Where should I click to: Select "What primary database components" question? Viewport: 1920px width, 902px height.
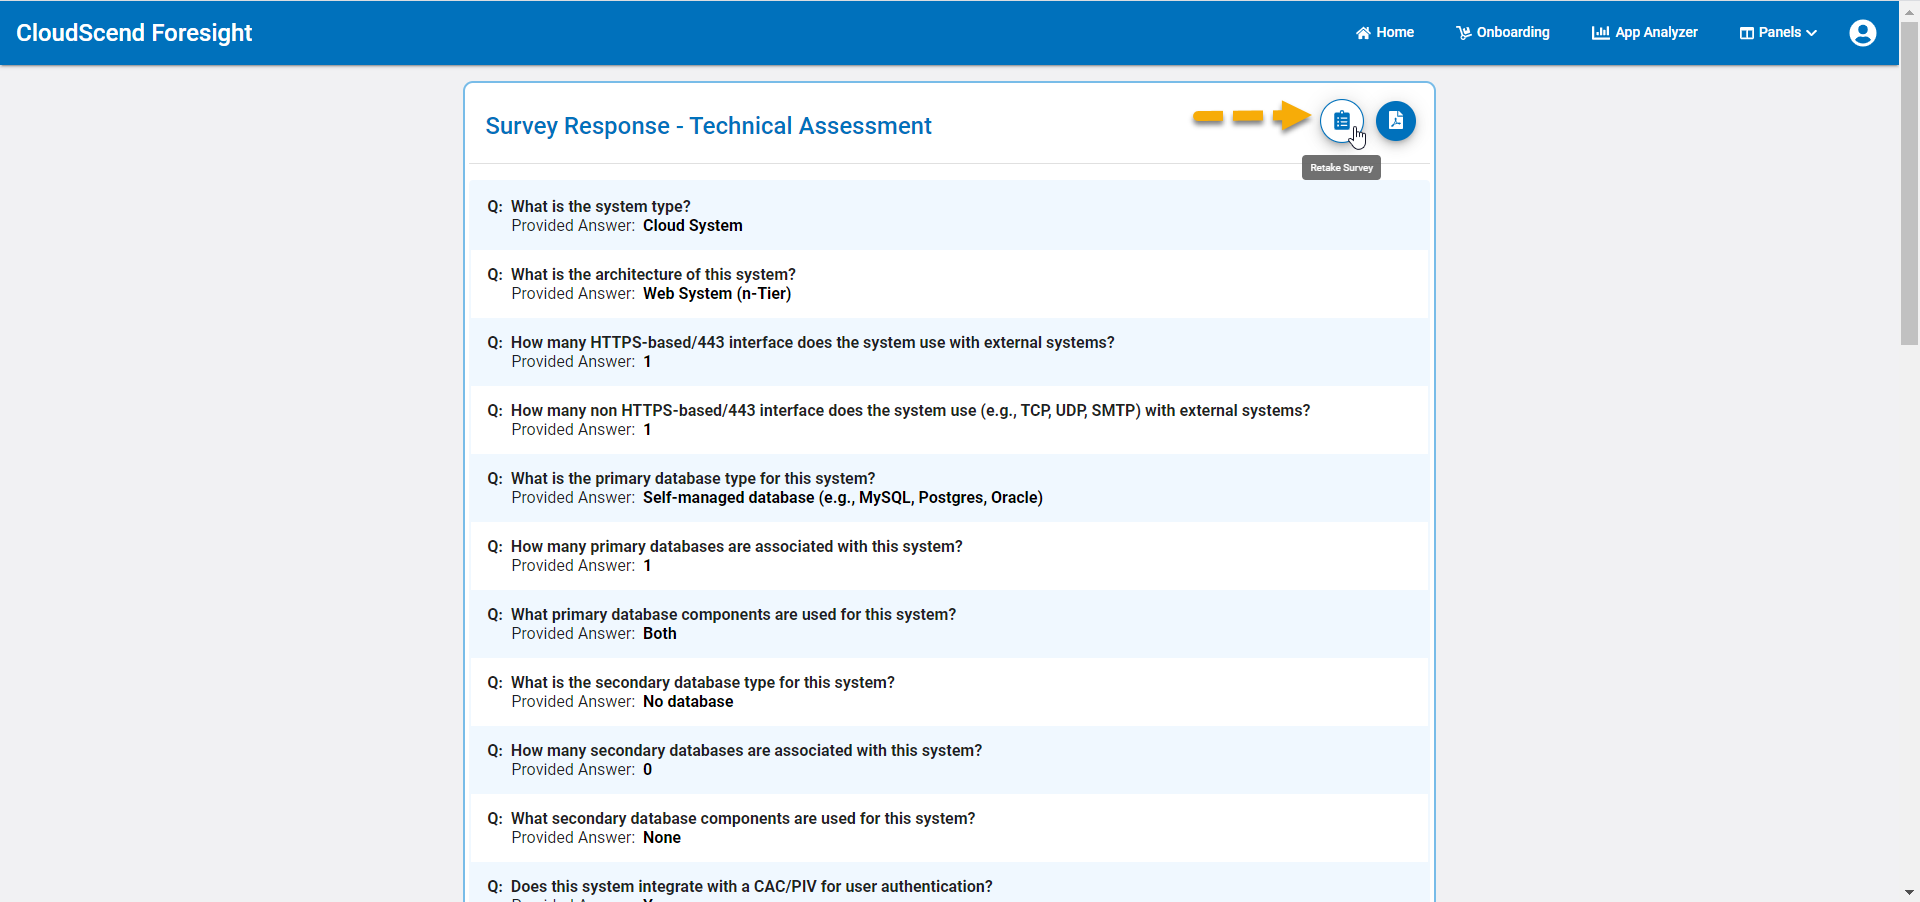pyautogui.click(x=733, y=615)
